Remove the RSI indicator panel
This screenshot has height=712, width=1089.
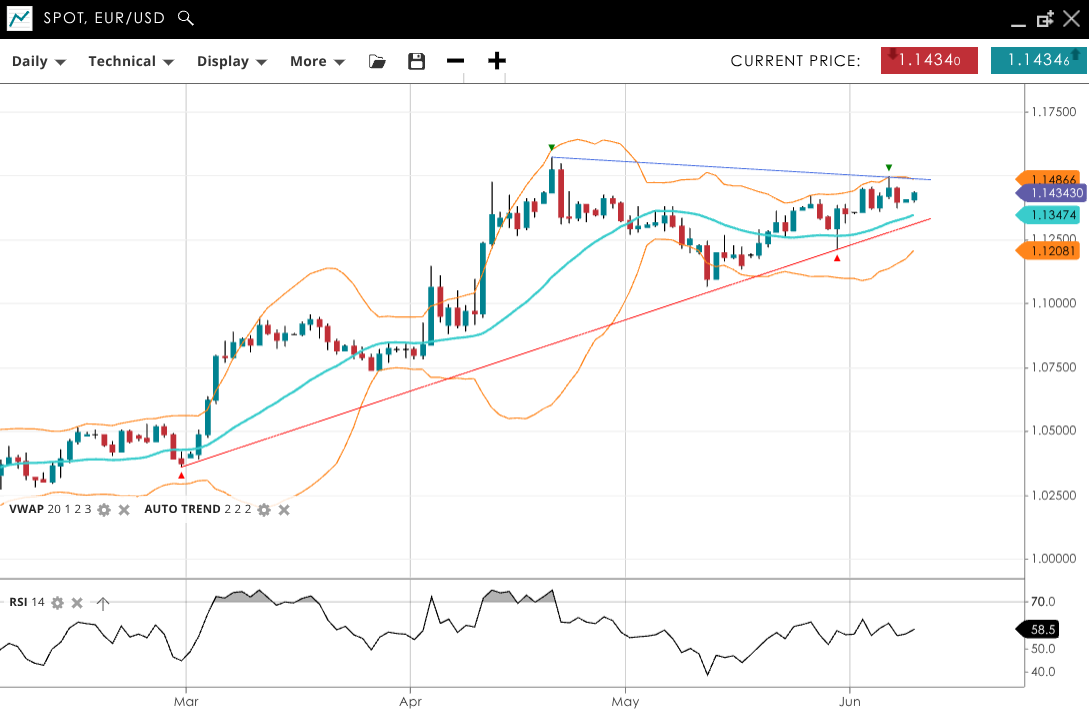click(77, 603)
